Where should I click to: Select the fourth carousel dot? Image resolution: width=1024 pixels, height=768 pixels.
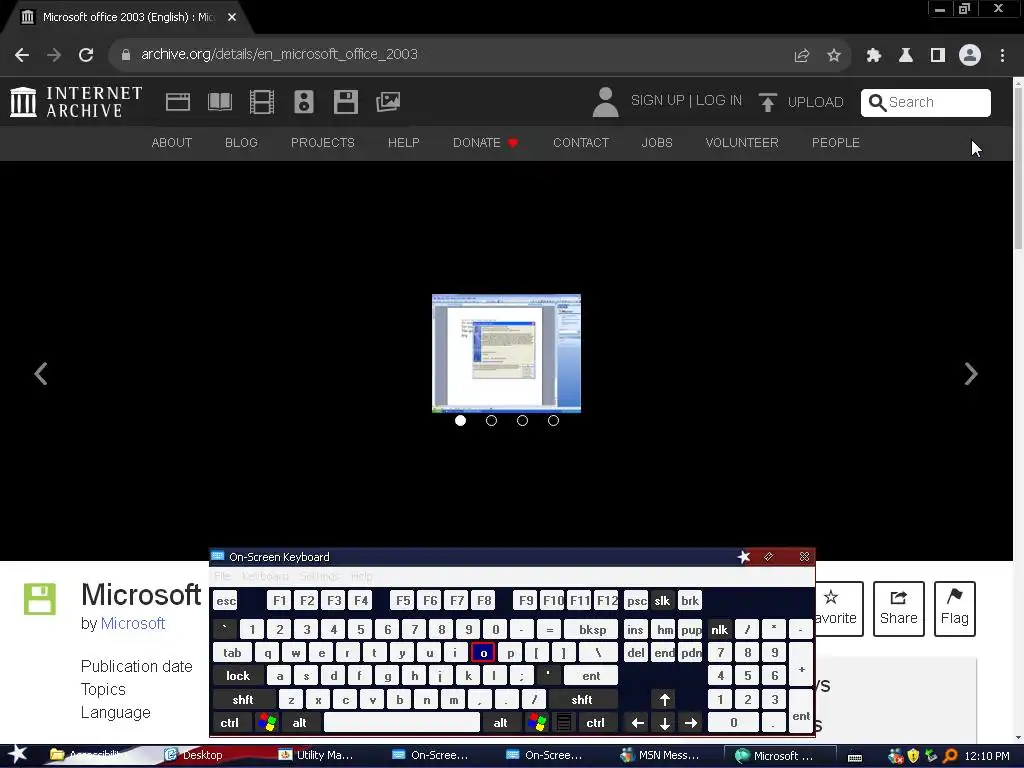pos(553,421)
